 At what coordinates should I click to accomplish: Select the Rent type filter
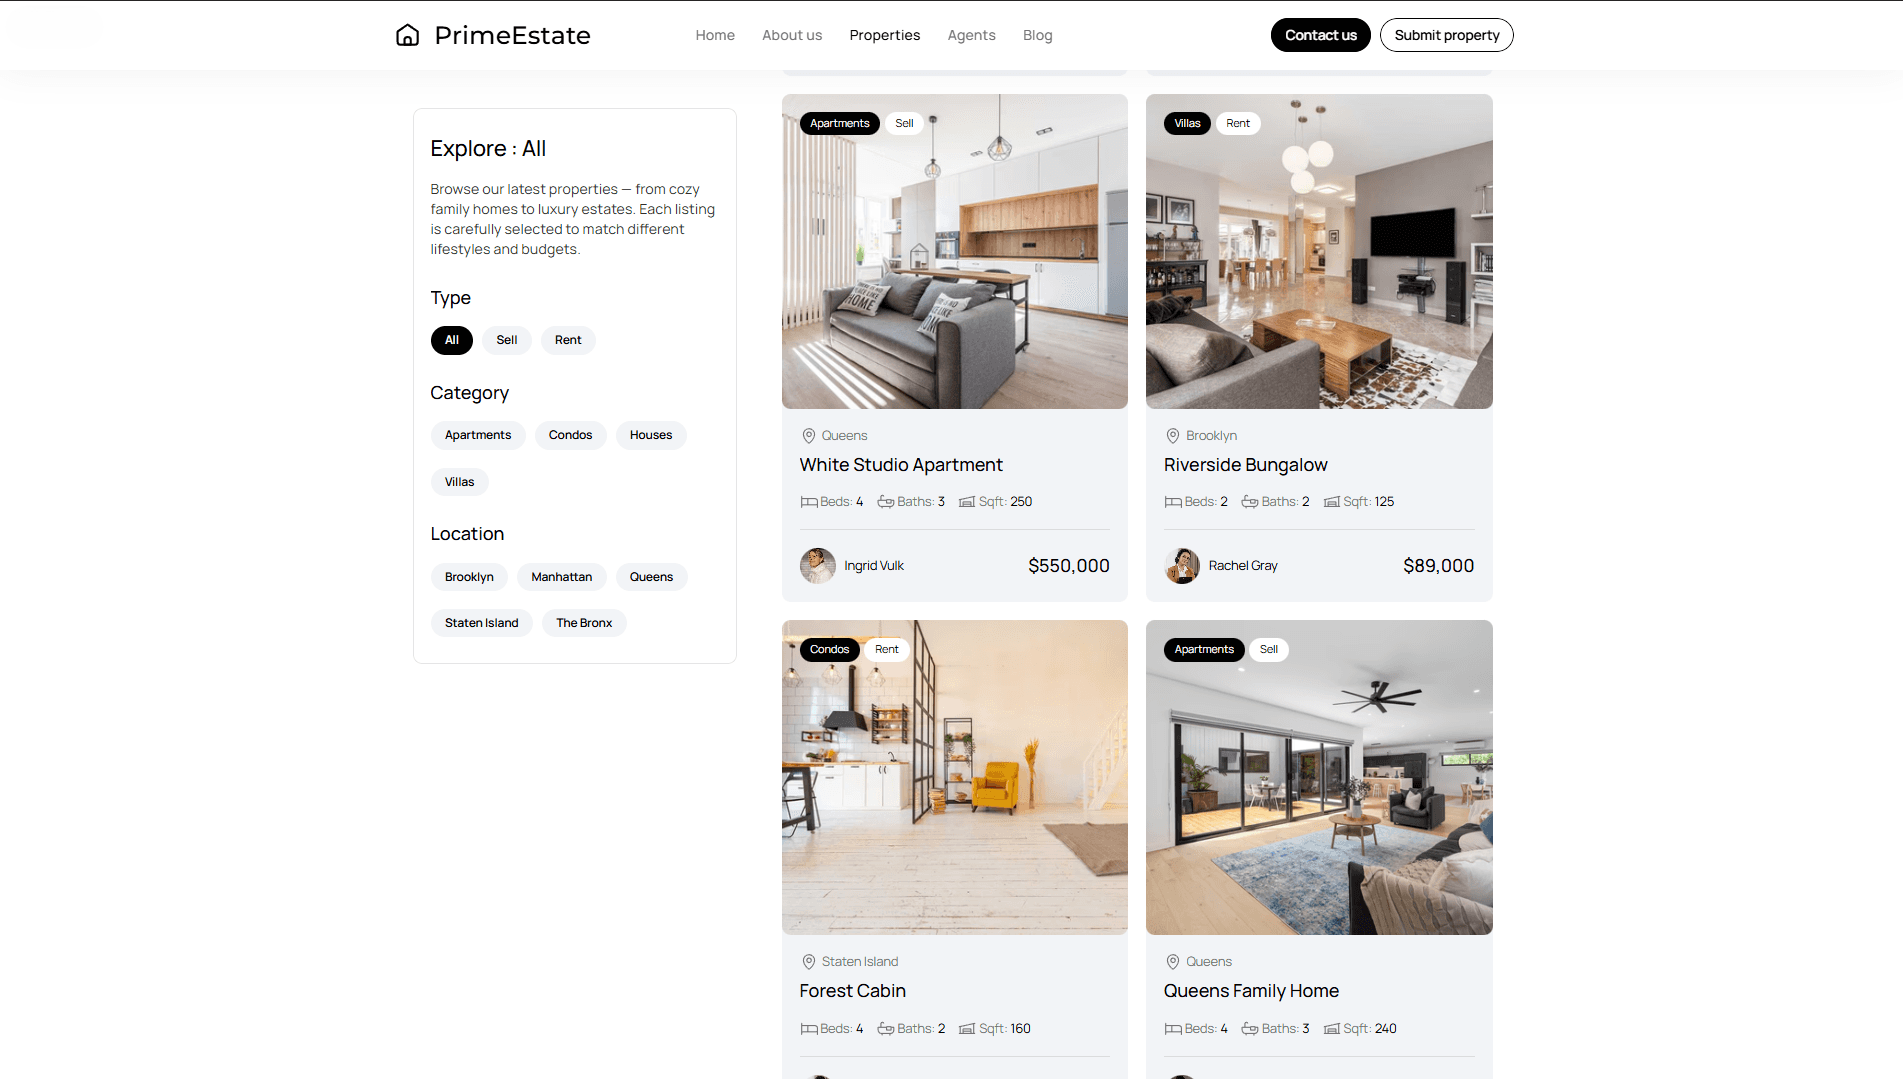click(568, 340)
